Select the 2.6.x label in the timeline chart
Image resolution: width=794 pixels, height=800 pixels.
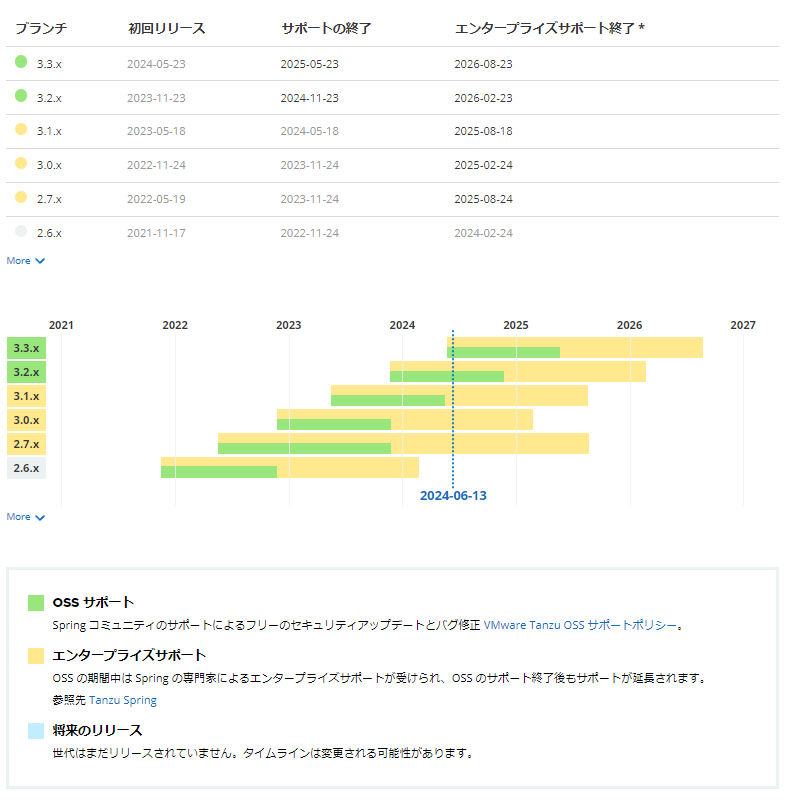pos(27,468)
